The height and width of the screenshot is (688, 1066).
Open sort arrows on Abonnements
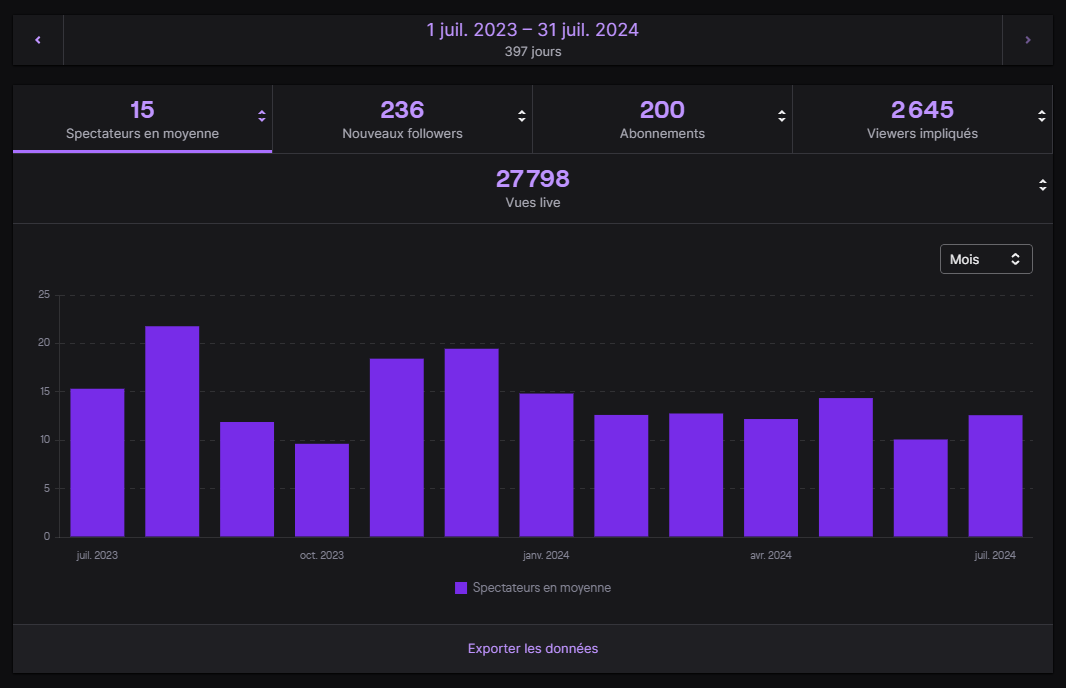782,116
